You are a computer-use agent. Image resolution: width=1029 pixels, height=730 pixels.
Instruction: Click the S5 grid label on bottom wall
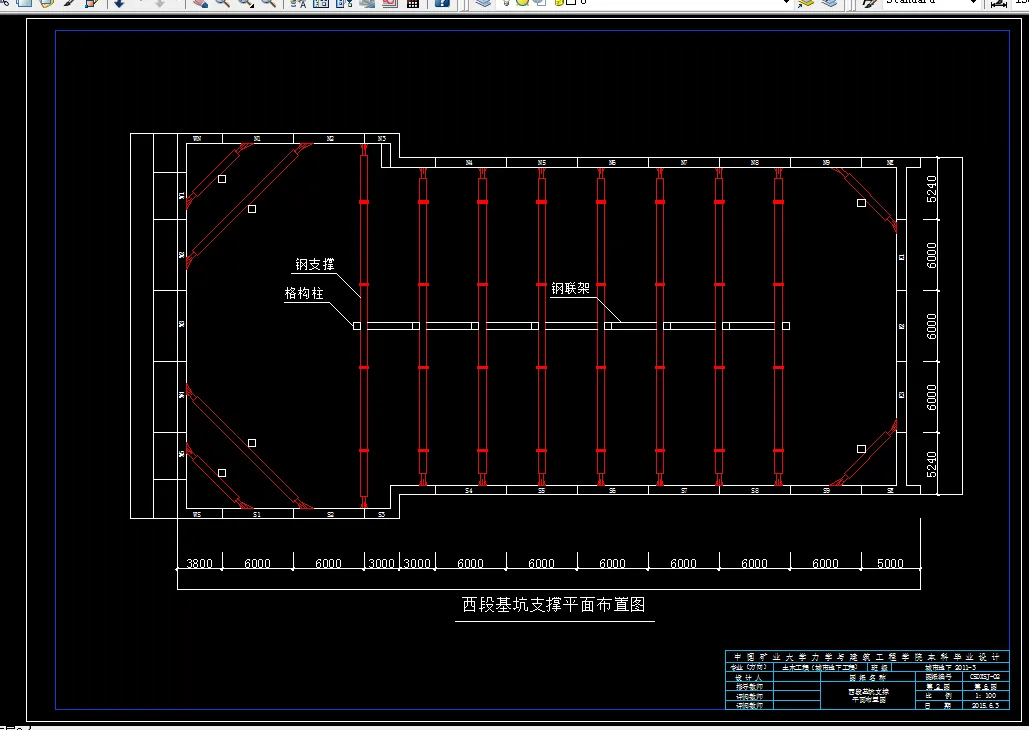pyautogui.click(x=541, y=490)
